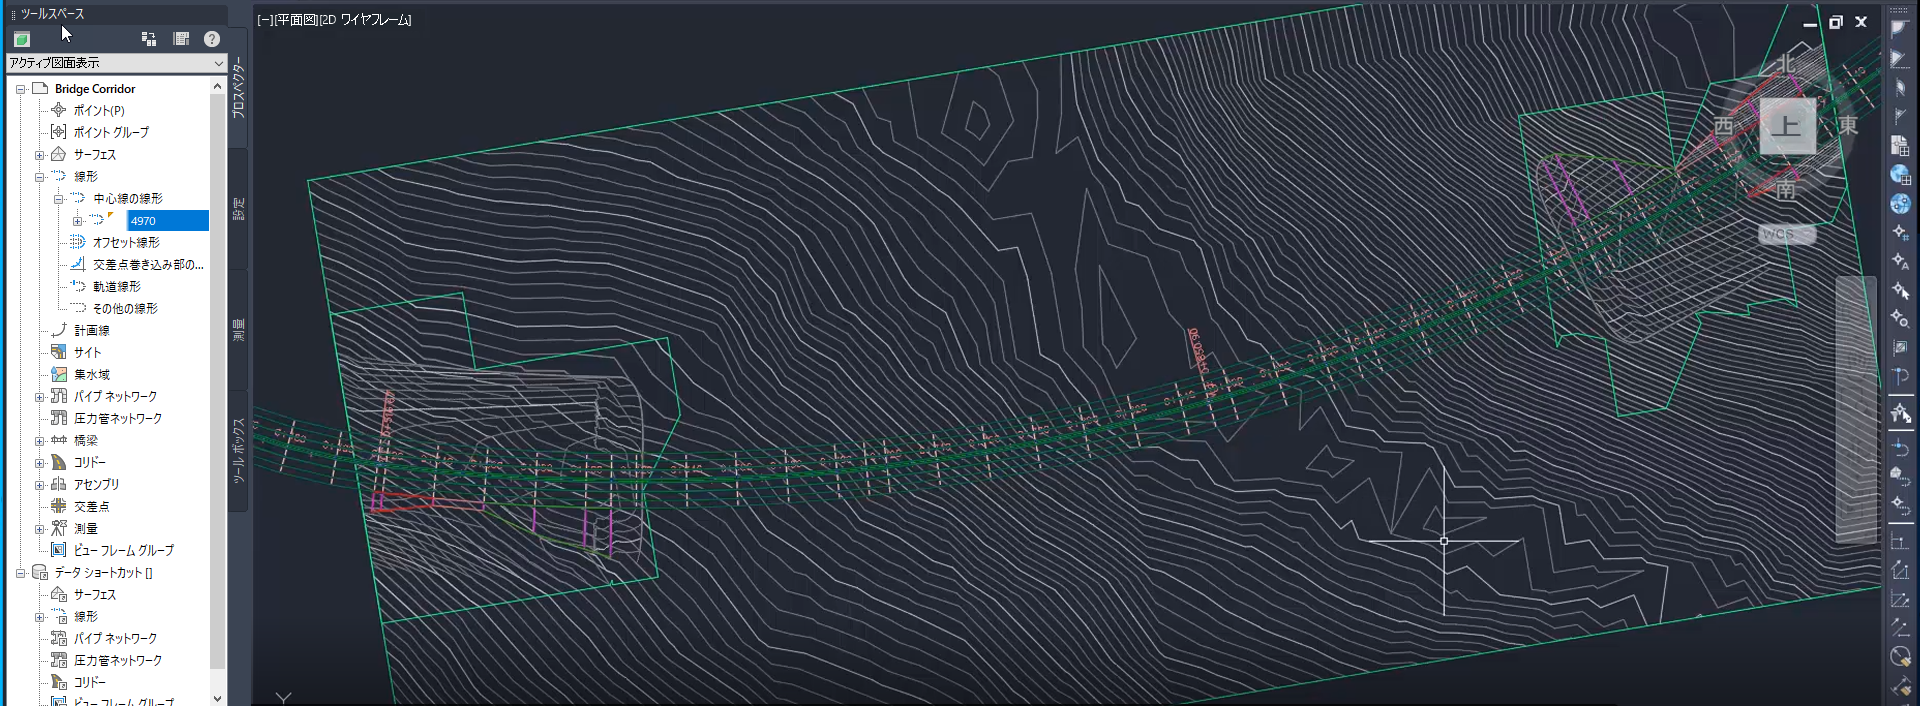
Task: Expand パイプ ネットワーク under Bridge Corridor
Action: tap(39, 397)
